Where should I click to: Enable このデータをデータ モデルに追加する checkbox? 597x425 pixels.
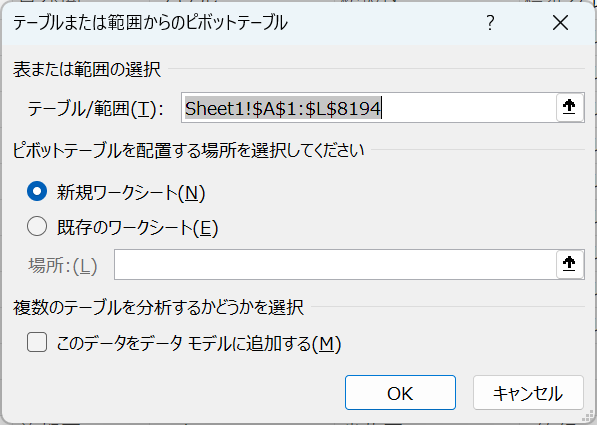[x=37, y=342]
